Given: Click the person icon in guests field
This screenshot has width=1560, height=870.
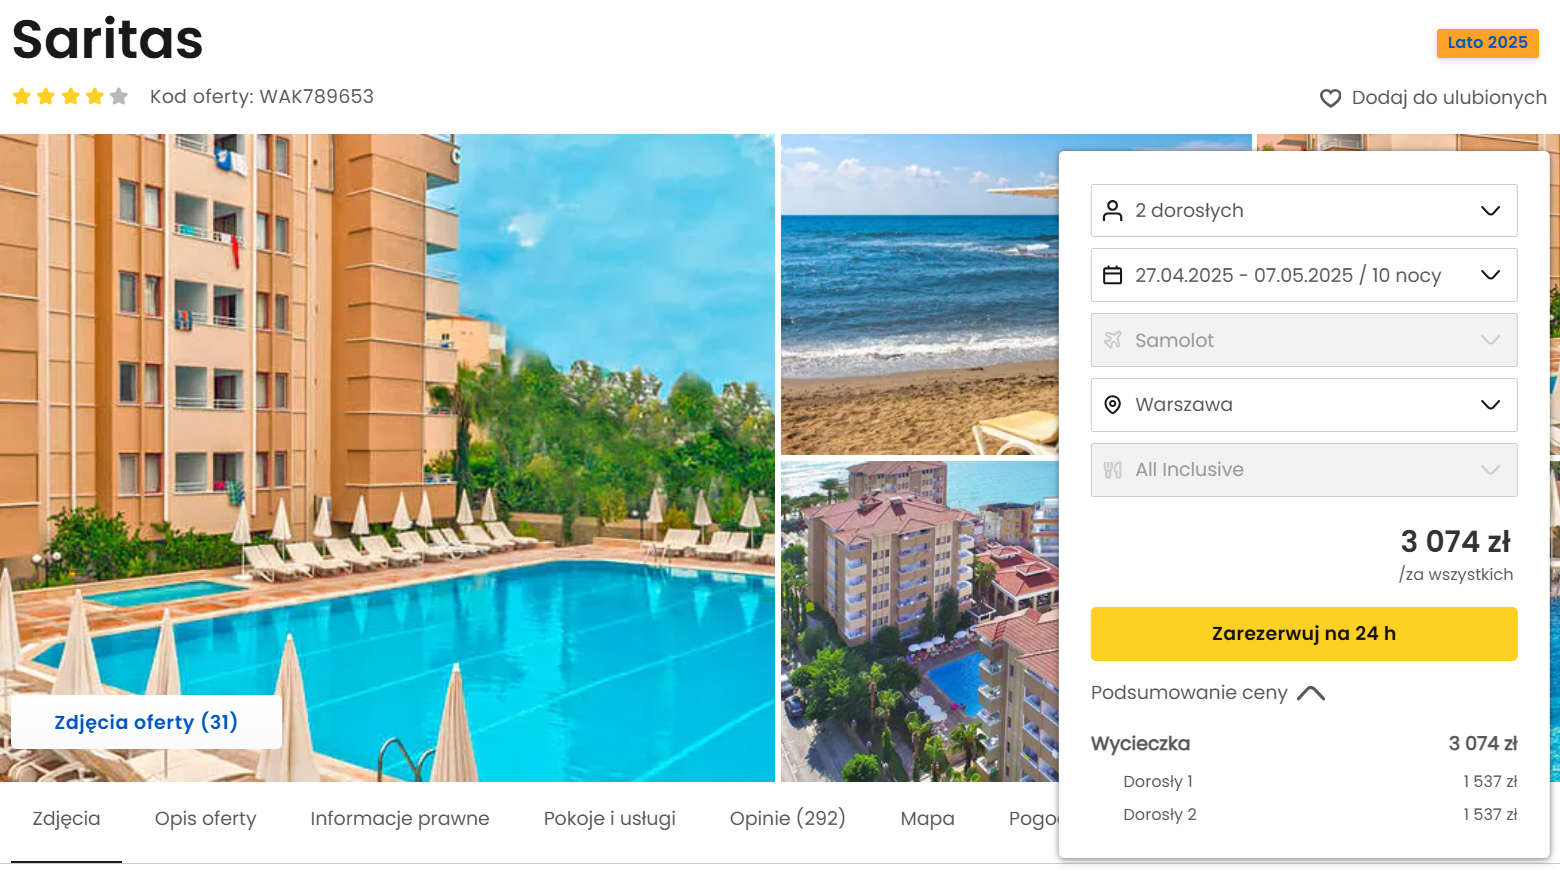Looking at the screenshot, I should point(1112,210).
